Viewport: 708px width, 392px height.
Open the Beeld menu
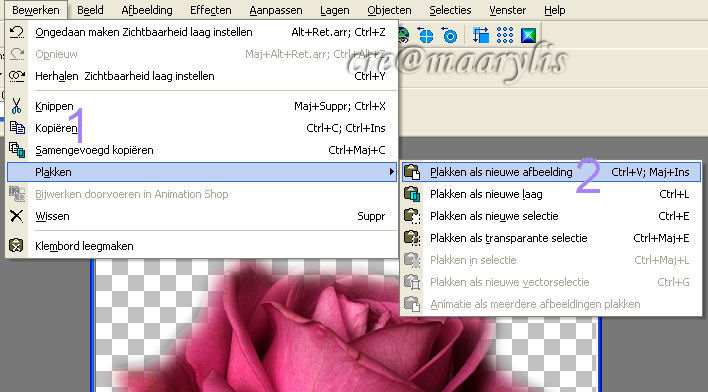90,10
